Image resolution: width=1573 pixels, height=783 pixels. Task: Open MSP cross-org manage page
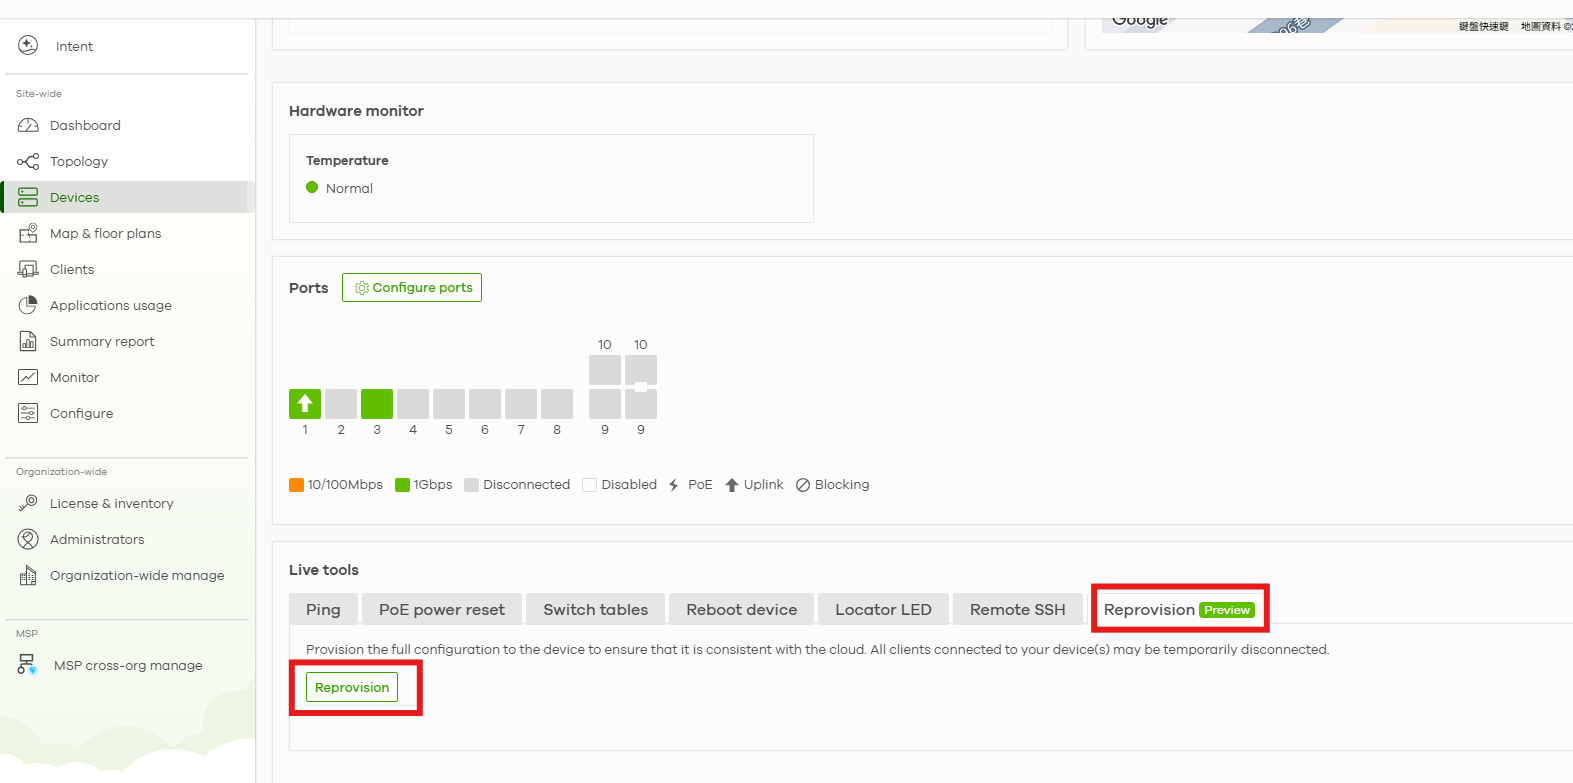tap(128, 665)
